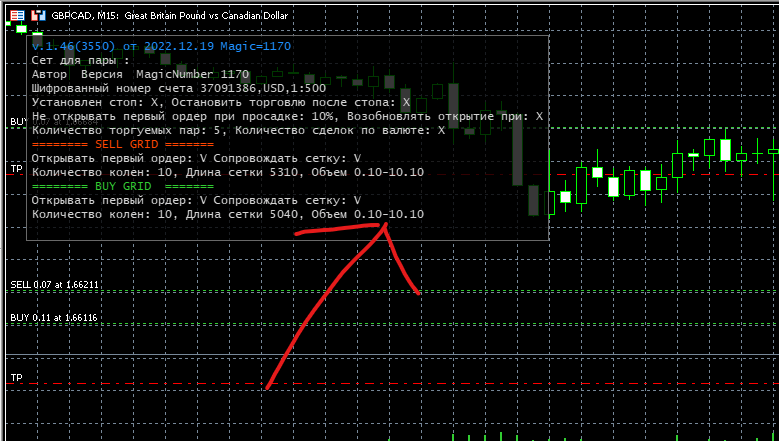
Task: Click 'Открывать первый ордер: V' under BUY GRID
Action: [196, 200]
